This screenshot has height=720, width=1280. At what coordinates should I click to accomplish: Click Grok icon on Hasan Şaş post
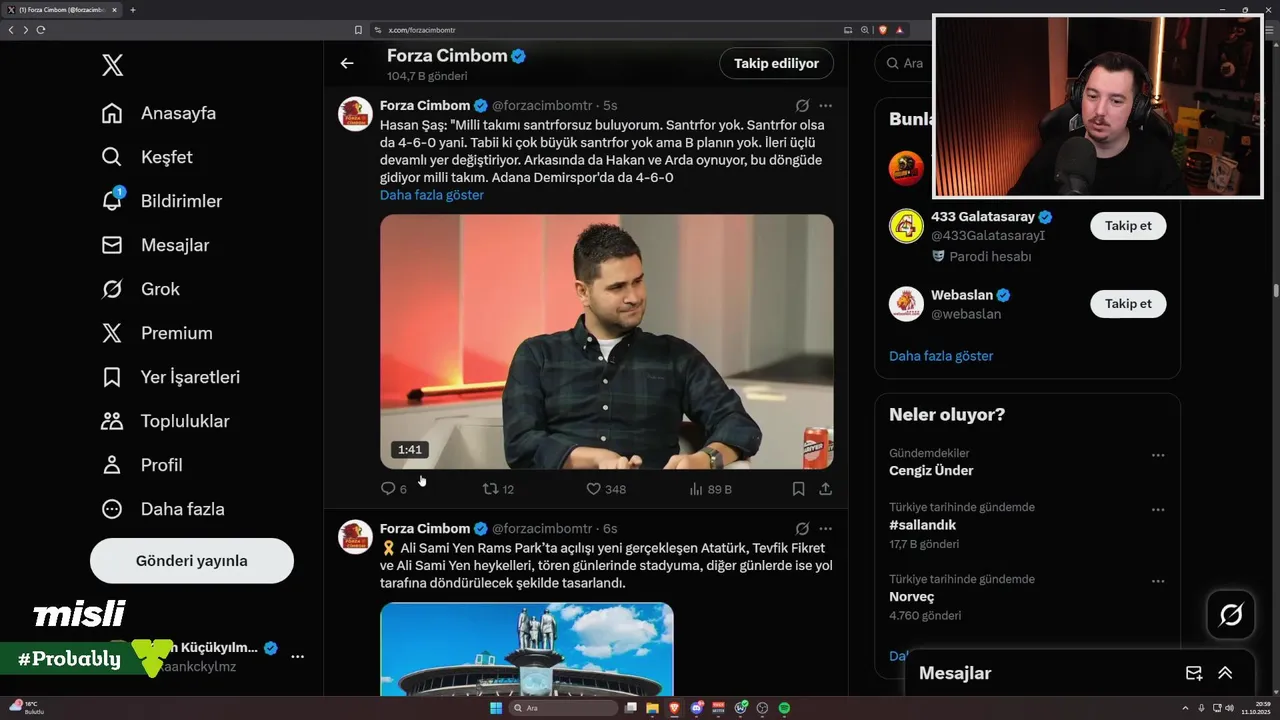pyautogui.click(x=802, y=105)
